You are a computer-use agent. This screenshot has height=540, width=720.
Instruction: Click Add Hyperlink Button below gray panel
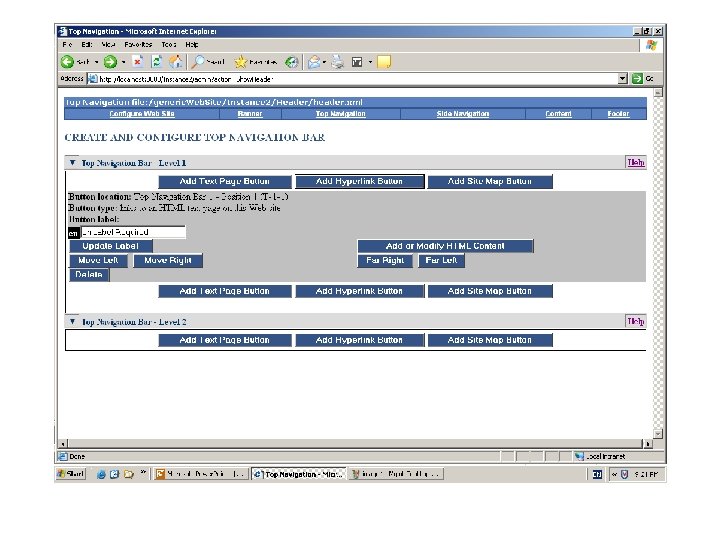(359, 291)
